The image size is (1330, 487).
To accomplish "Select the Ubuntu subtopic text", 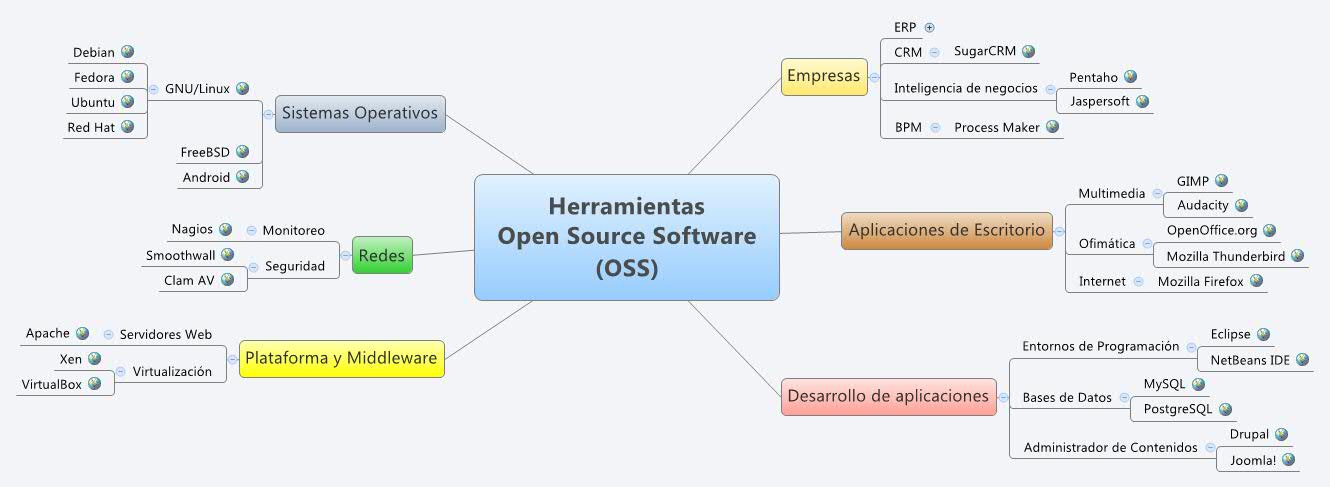I will (x=93, y=102).
